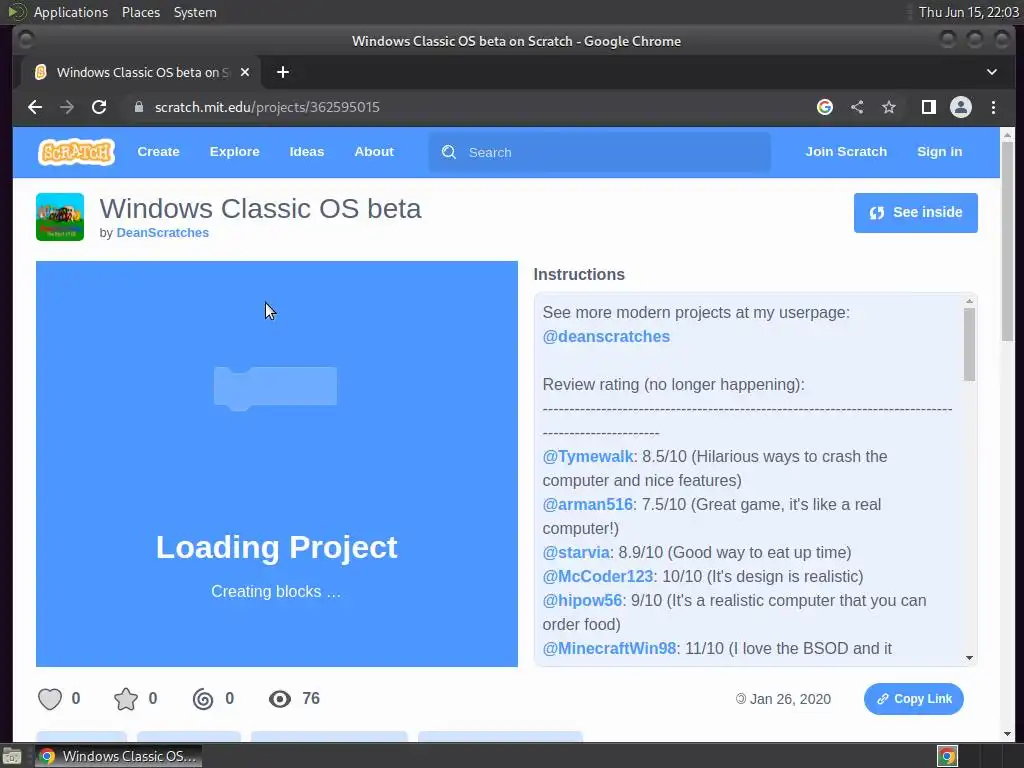Click the clock showing Thu Jun 15
The image size is (1024, 768).
[x=968, y=12]
